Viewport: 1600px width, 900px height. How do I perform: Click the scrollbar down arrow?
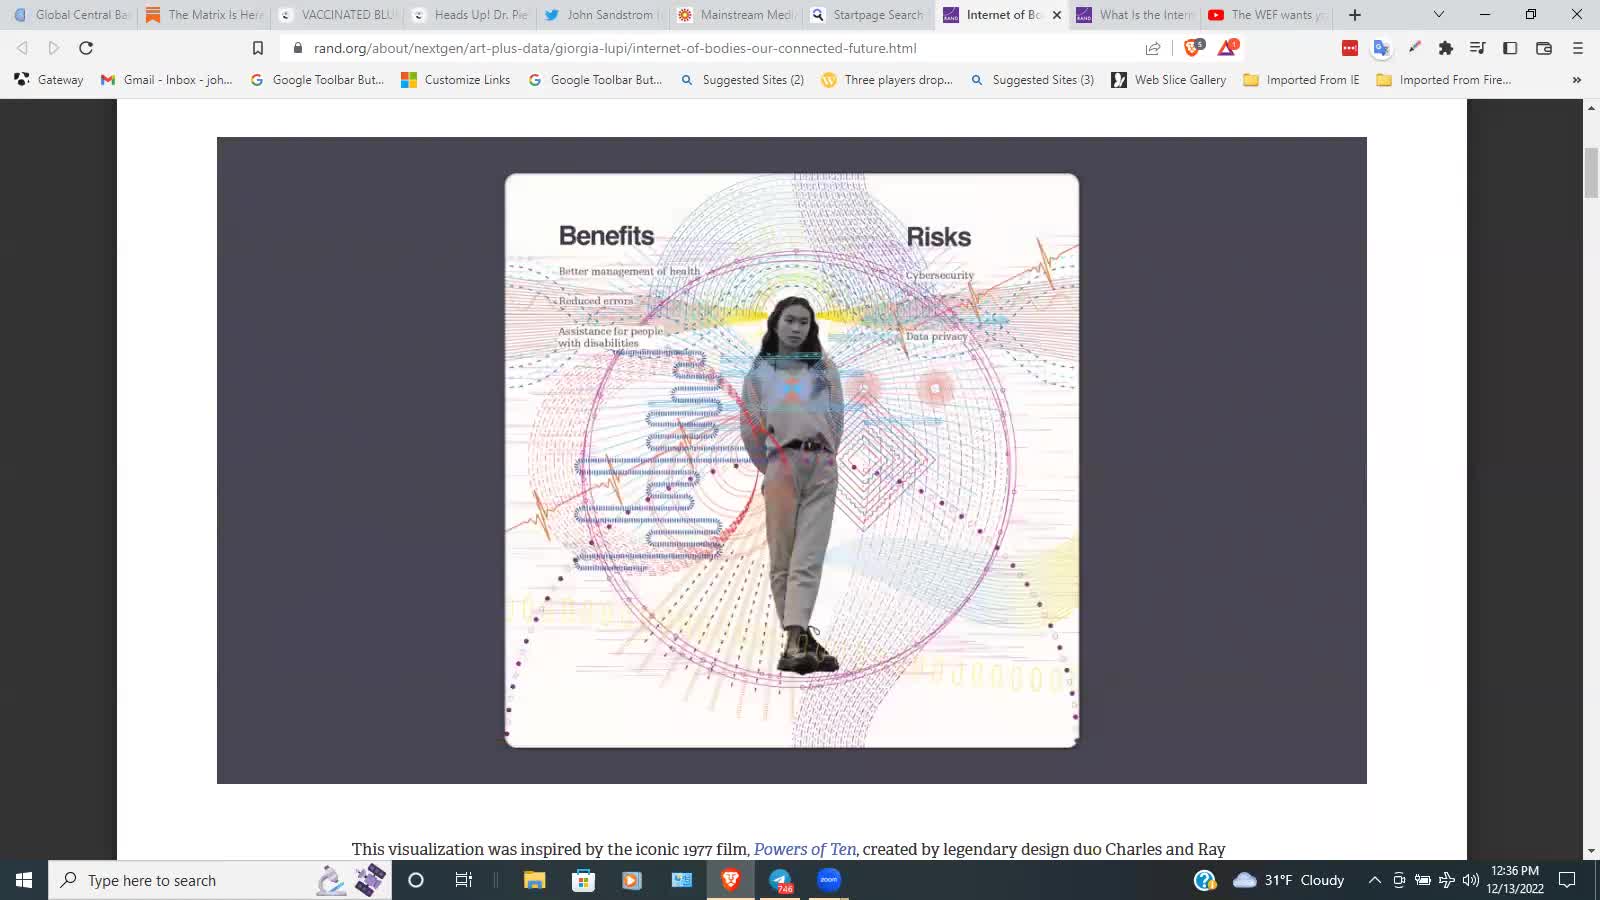click(1591, 851)
